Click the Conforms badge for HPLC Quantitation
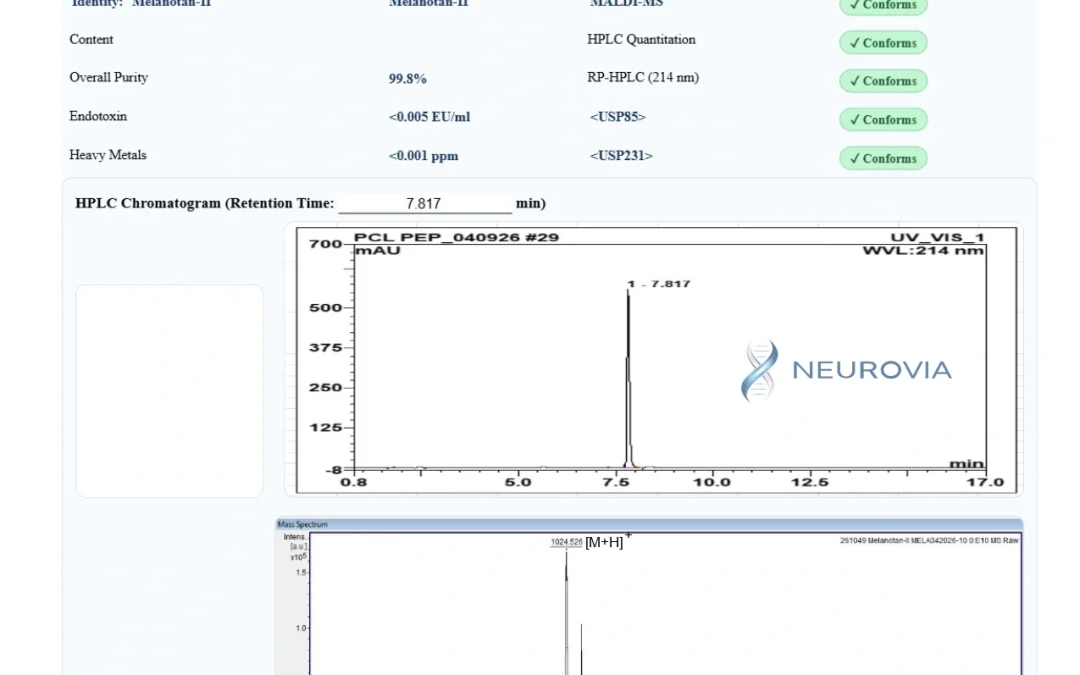 (883, 43)
